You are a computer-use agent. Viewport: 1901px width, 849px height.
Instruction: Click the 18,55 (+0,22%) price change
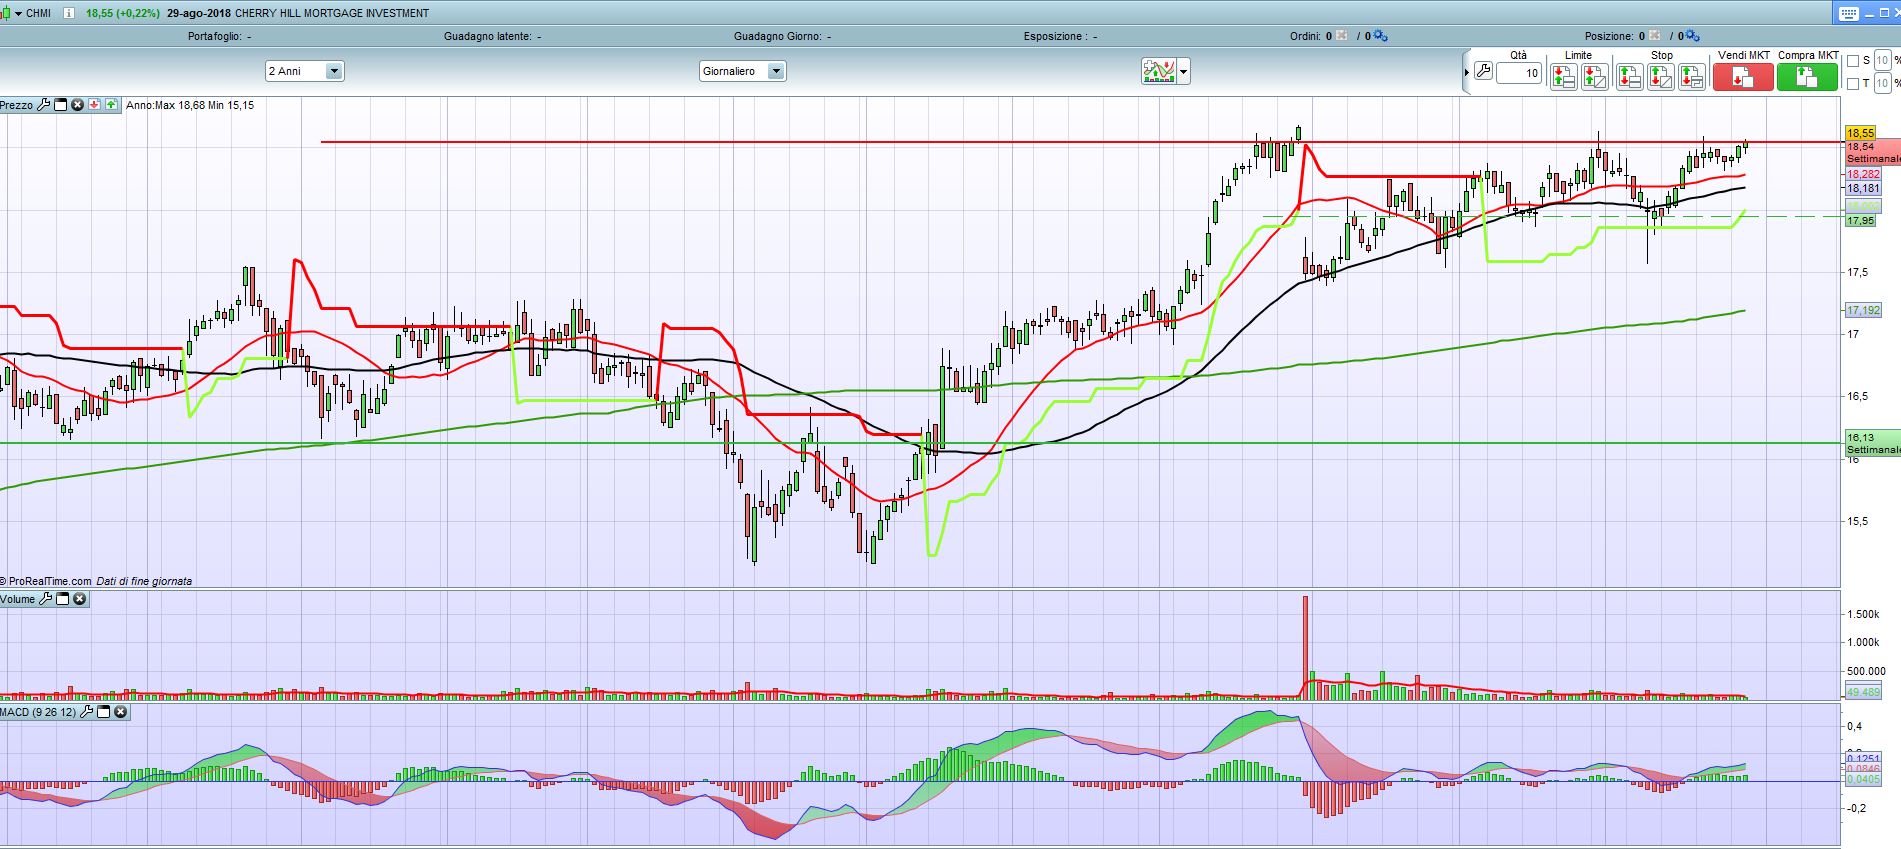[123, 13]
